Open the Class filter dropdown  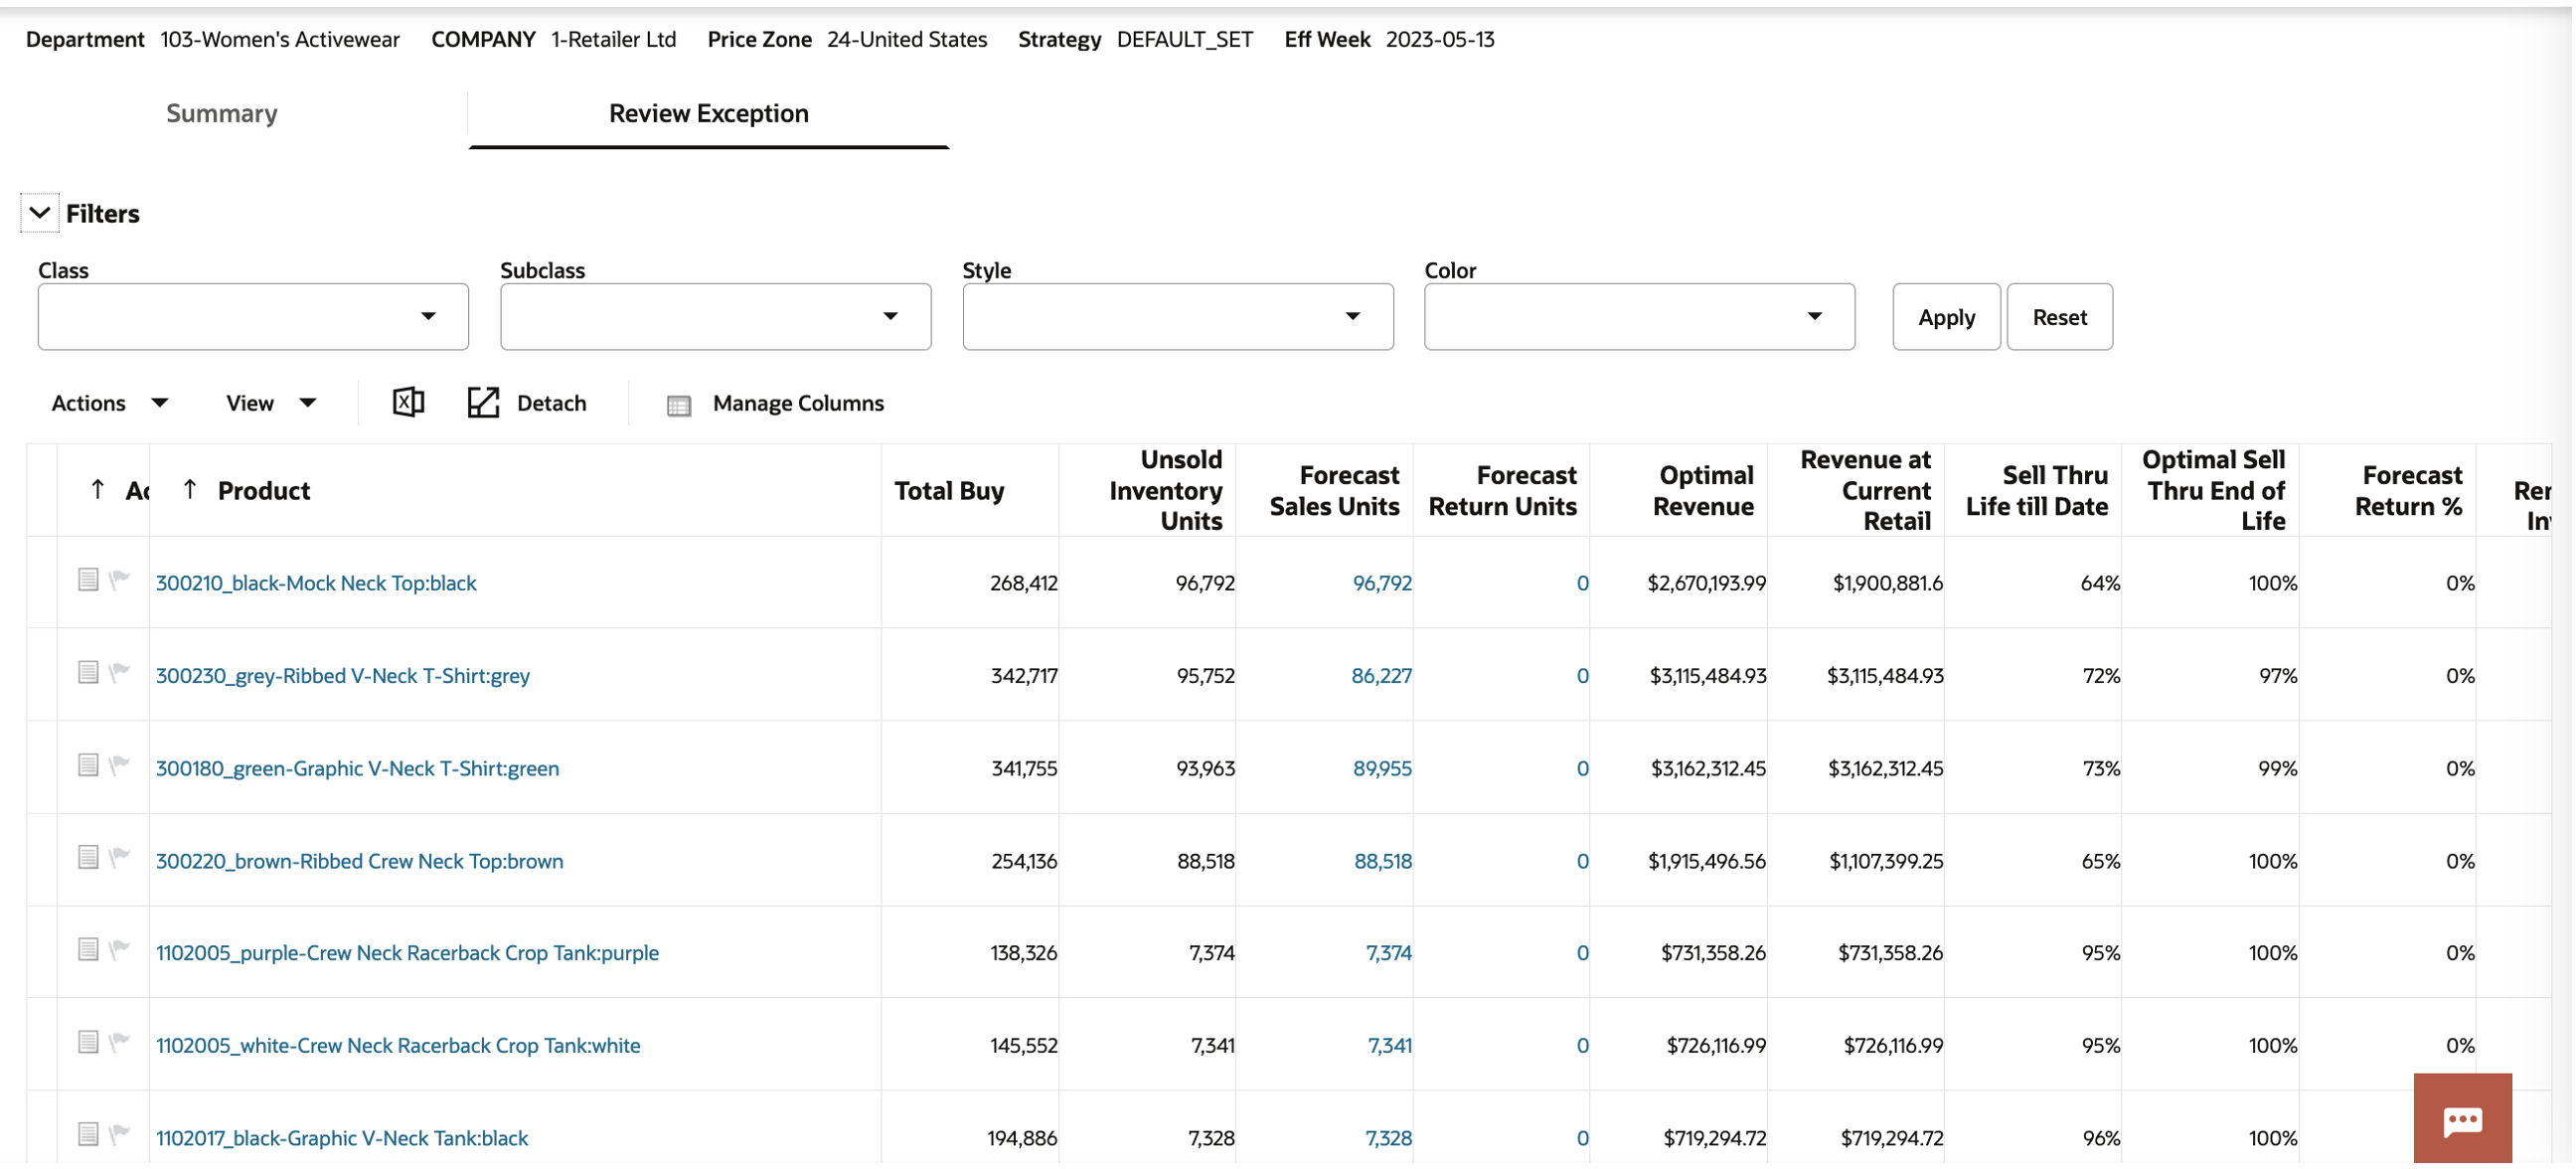click(428, 317)
